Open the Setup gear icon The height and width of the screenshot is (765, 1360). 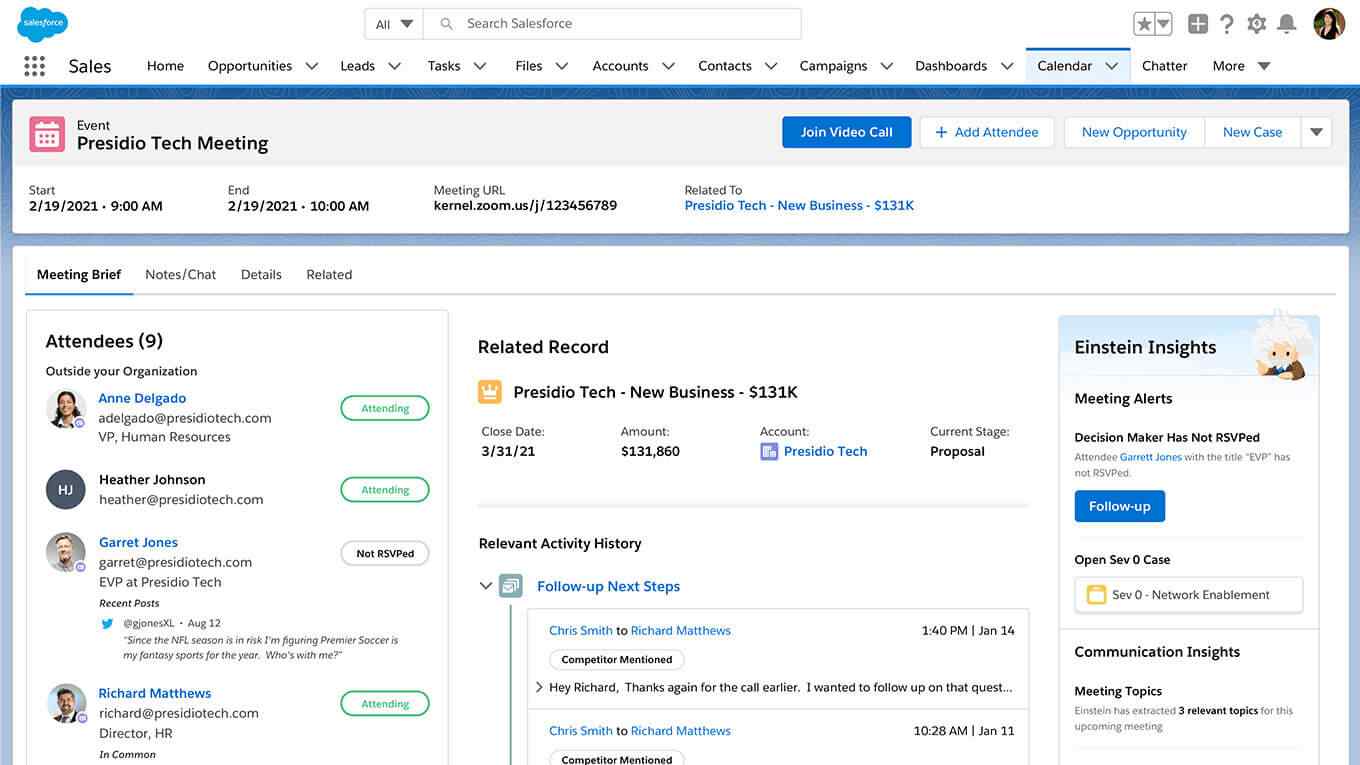point(1257,24)
